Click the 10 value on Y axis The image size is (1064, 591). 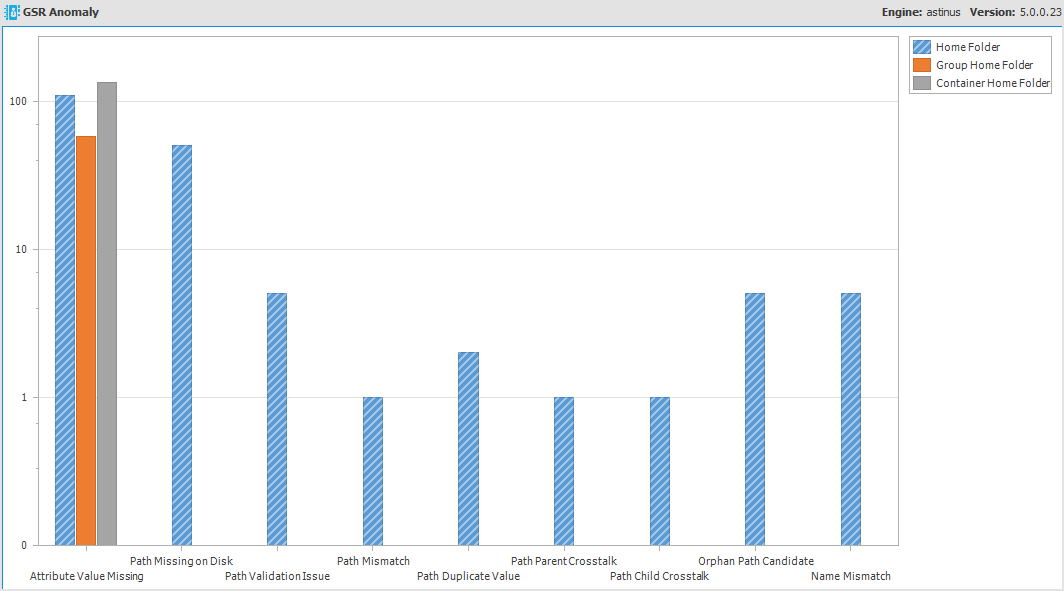[x=21, y=249]
